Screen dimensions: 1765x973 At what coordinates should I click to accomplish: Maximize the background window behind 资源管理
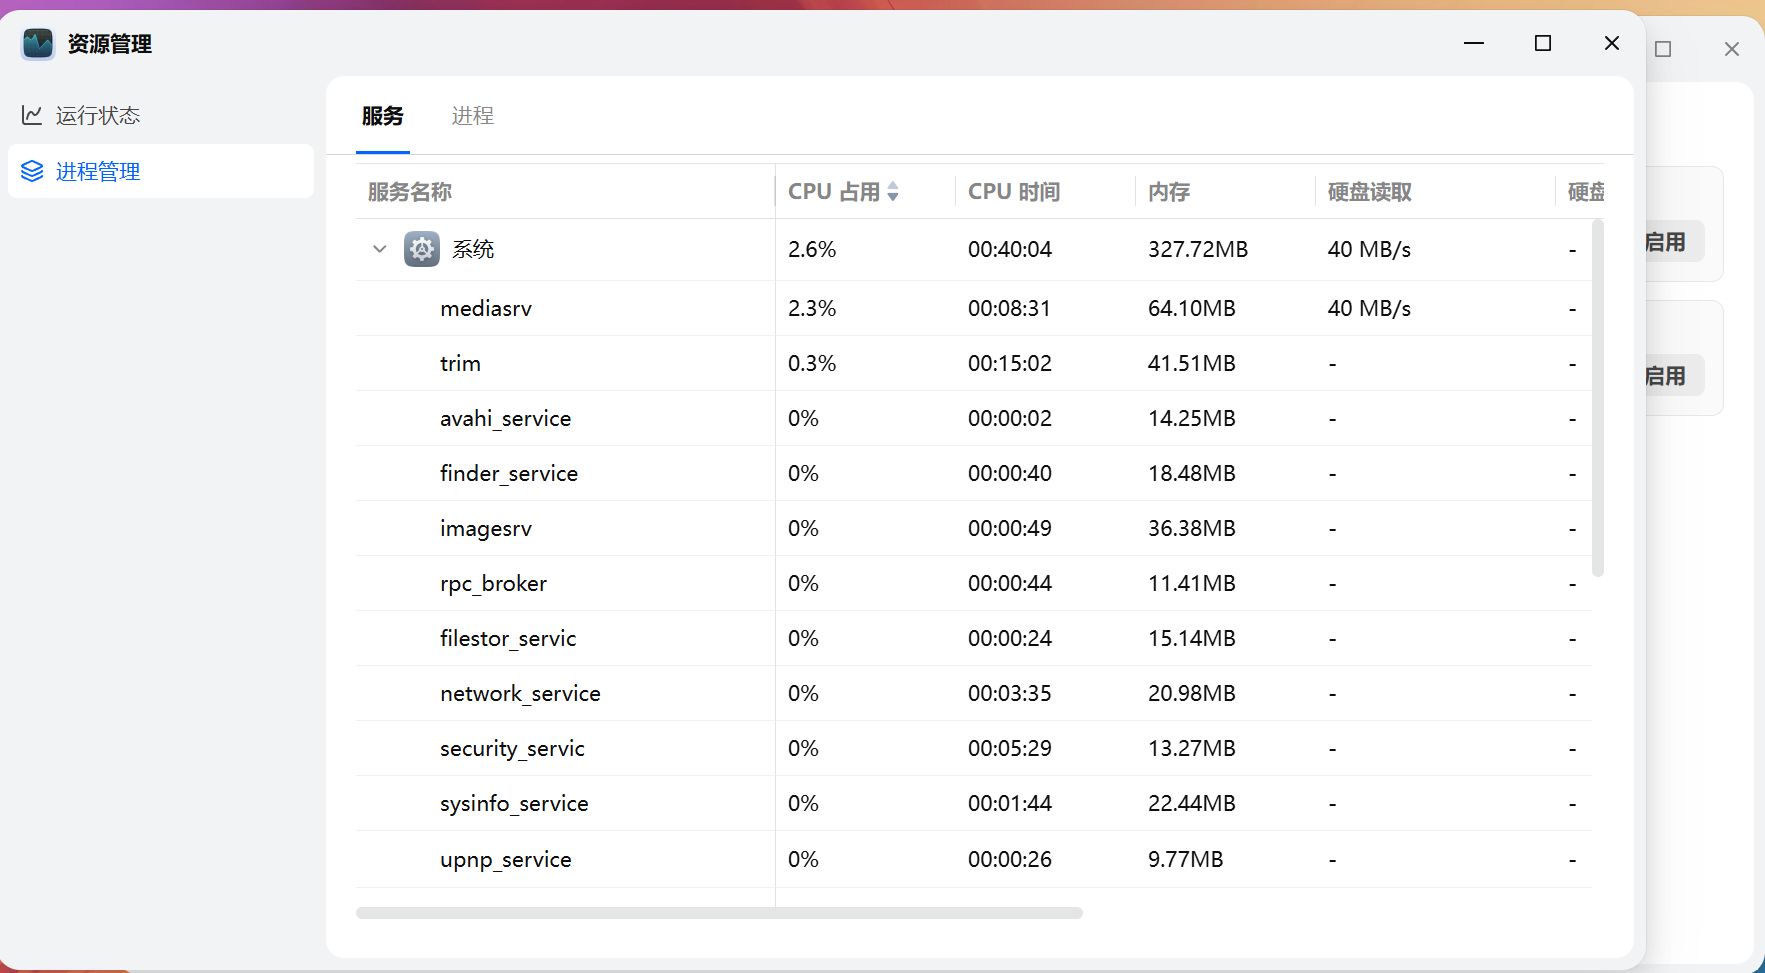1663,49
